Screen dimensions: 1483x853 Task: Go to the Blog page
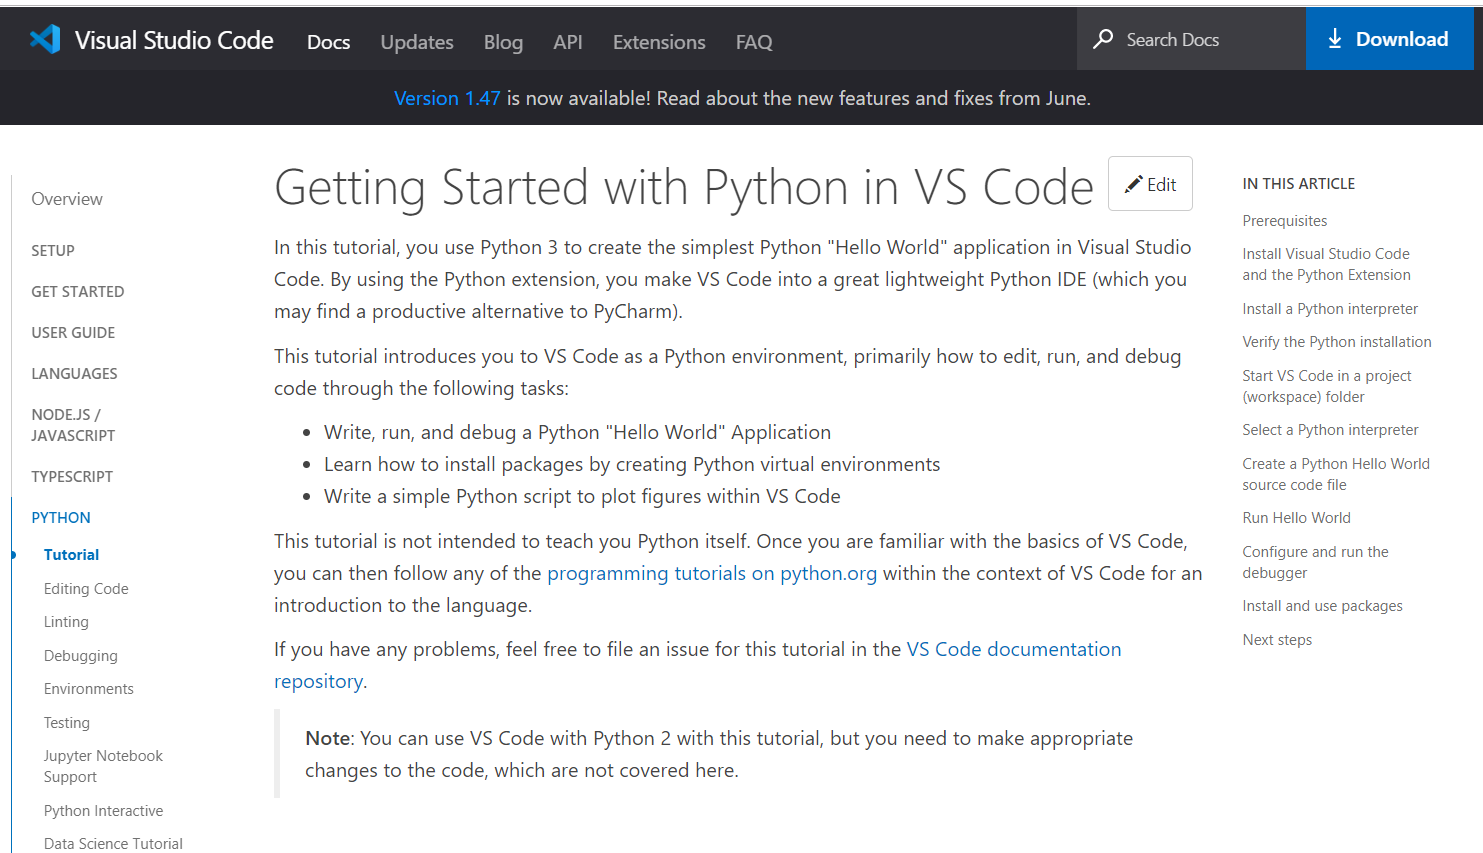point(503,42)
